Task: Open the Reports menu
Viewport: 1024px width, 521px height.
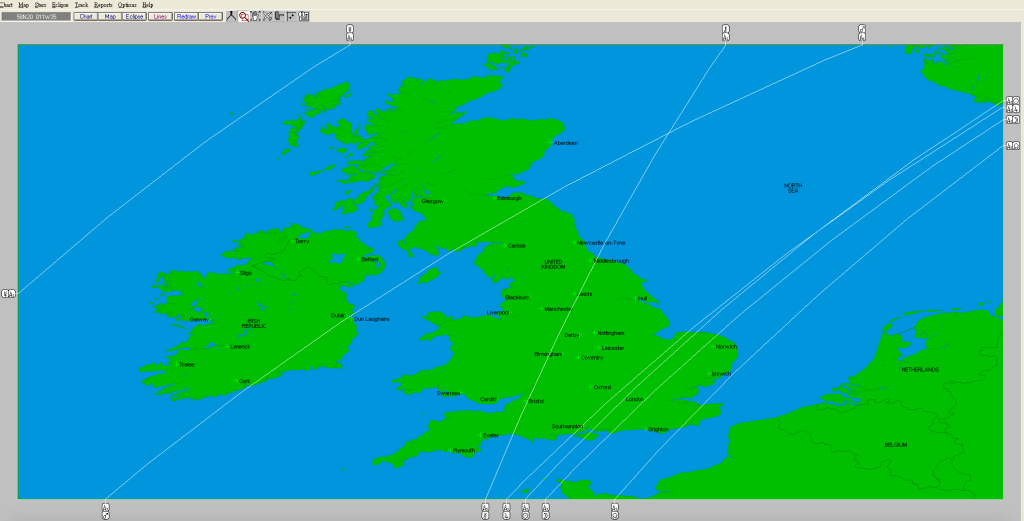Action: click(103, 5)
